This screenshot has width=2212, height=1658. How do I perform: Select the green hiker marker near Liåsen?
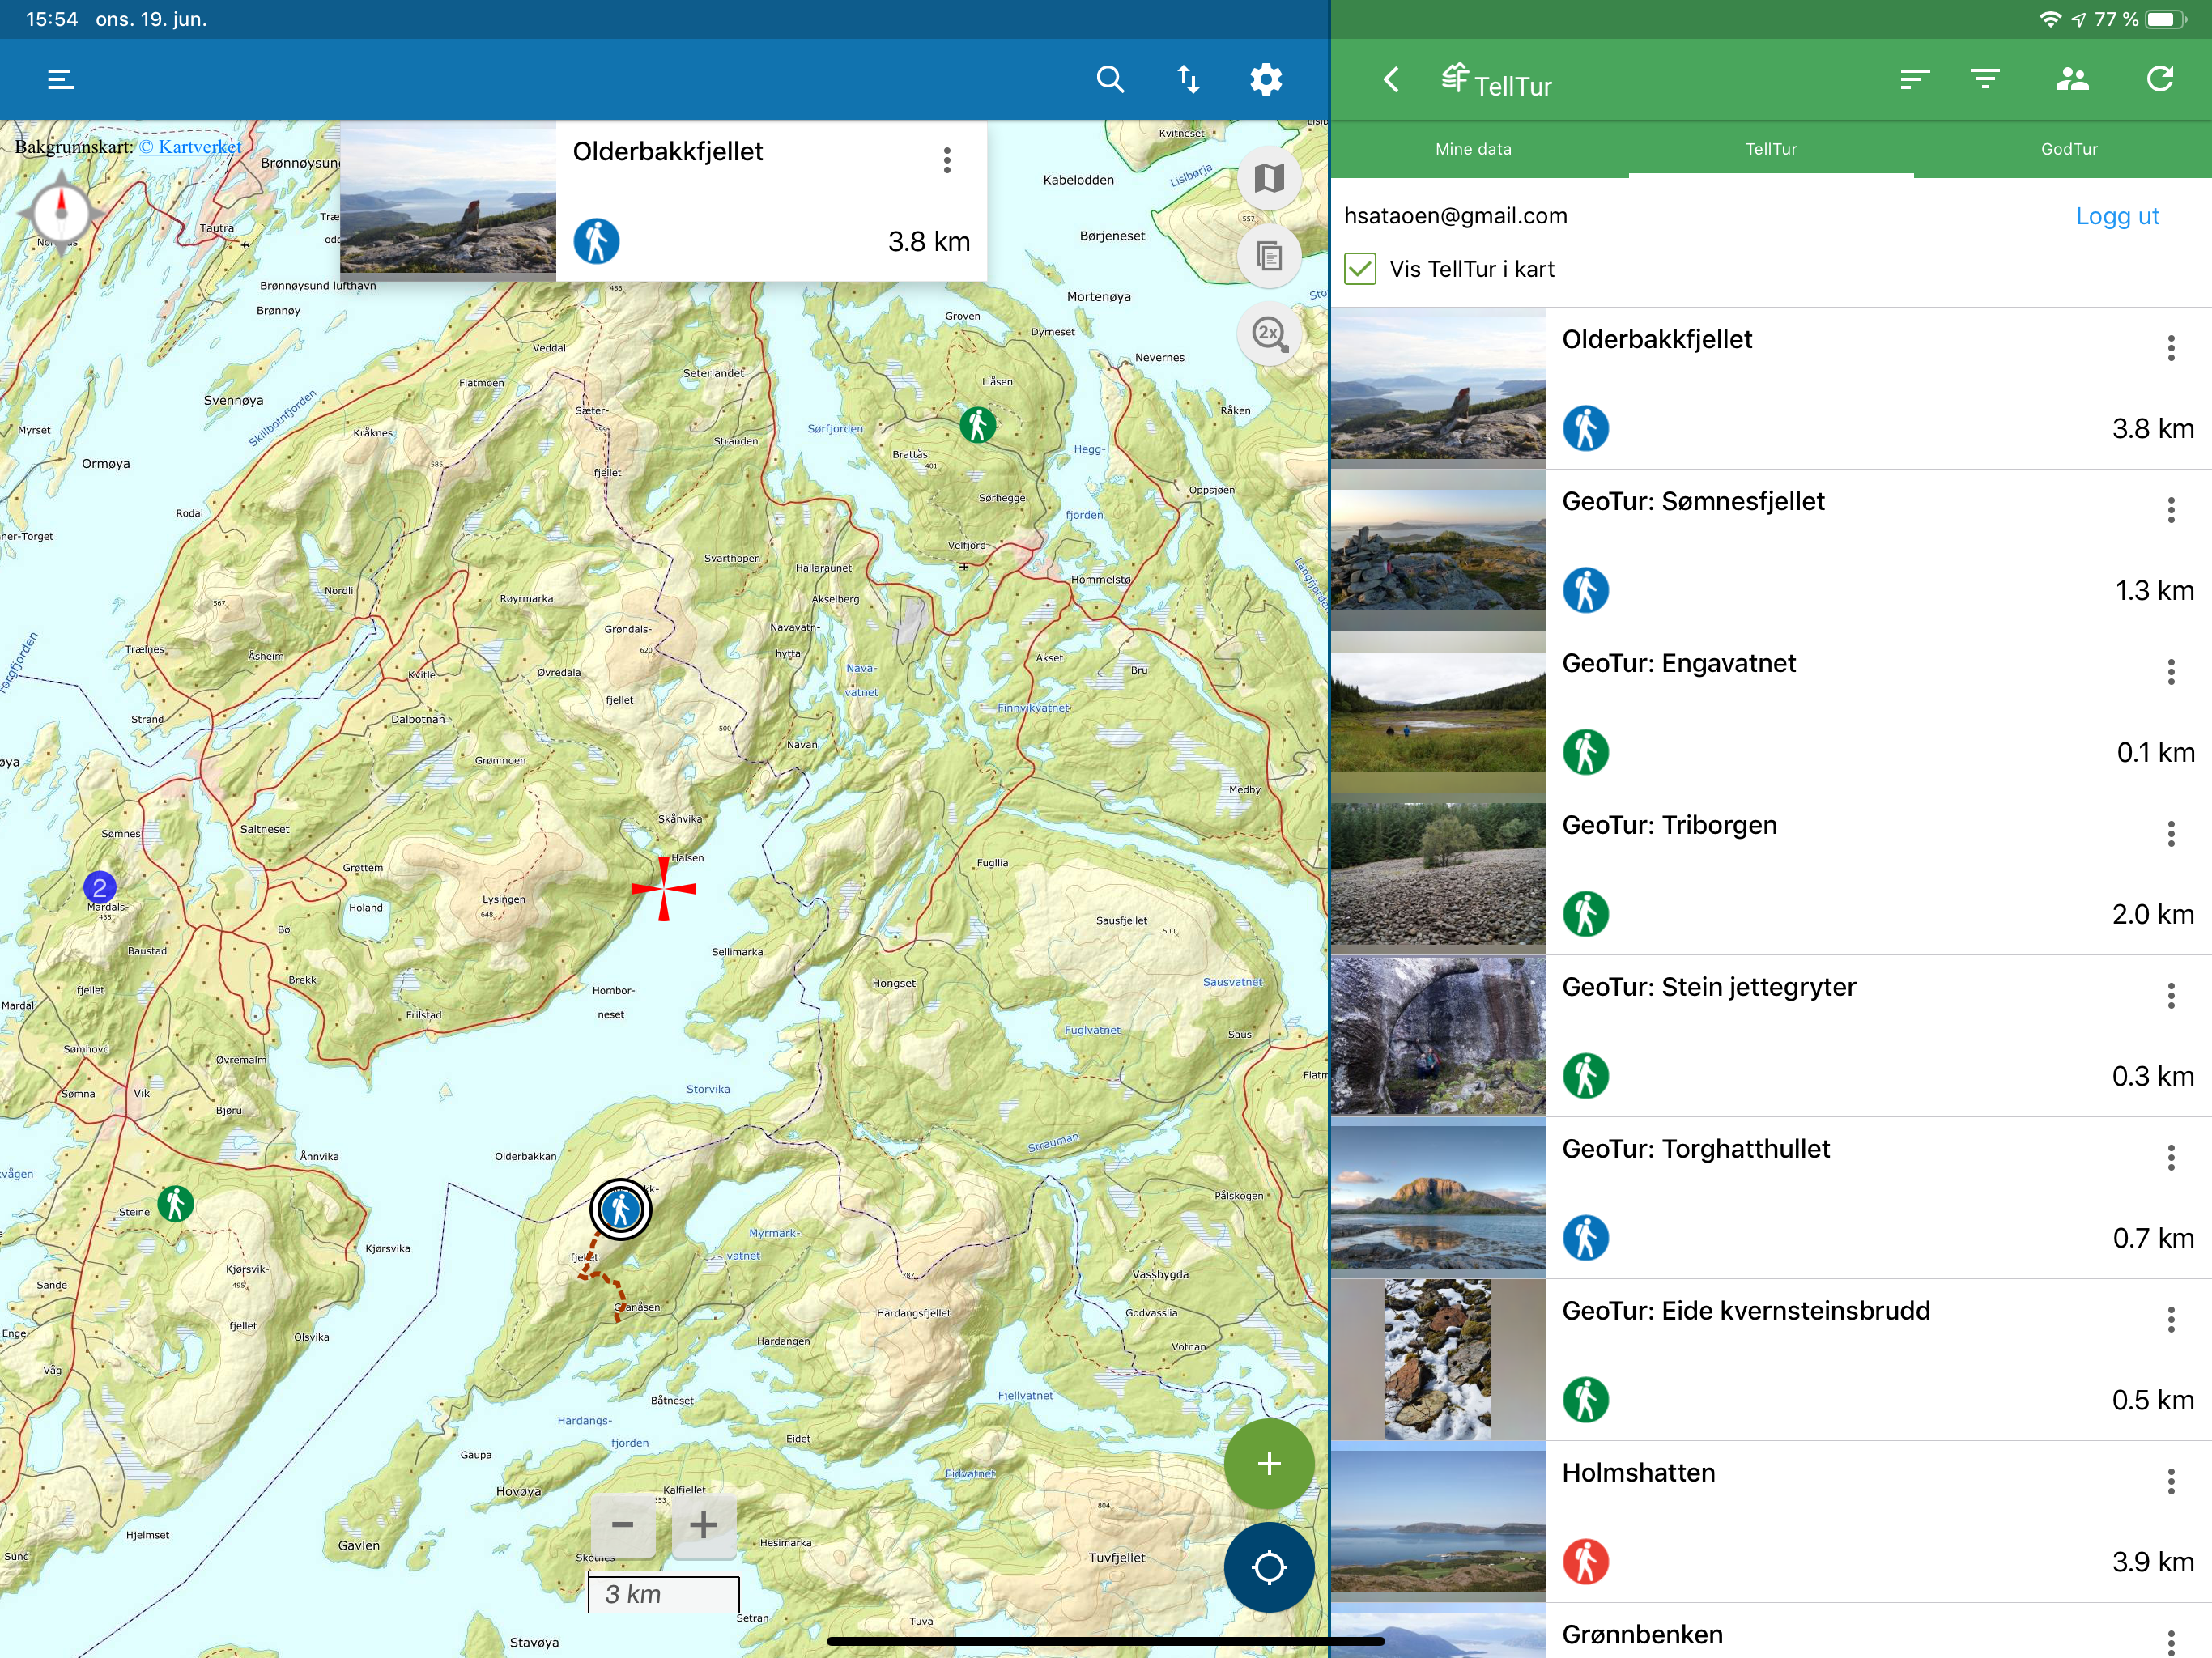coord(978,425)
